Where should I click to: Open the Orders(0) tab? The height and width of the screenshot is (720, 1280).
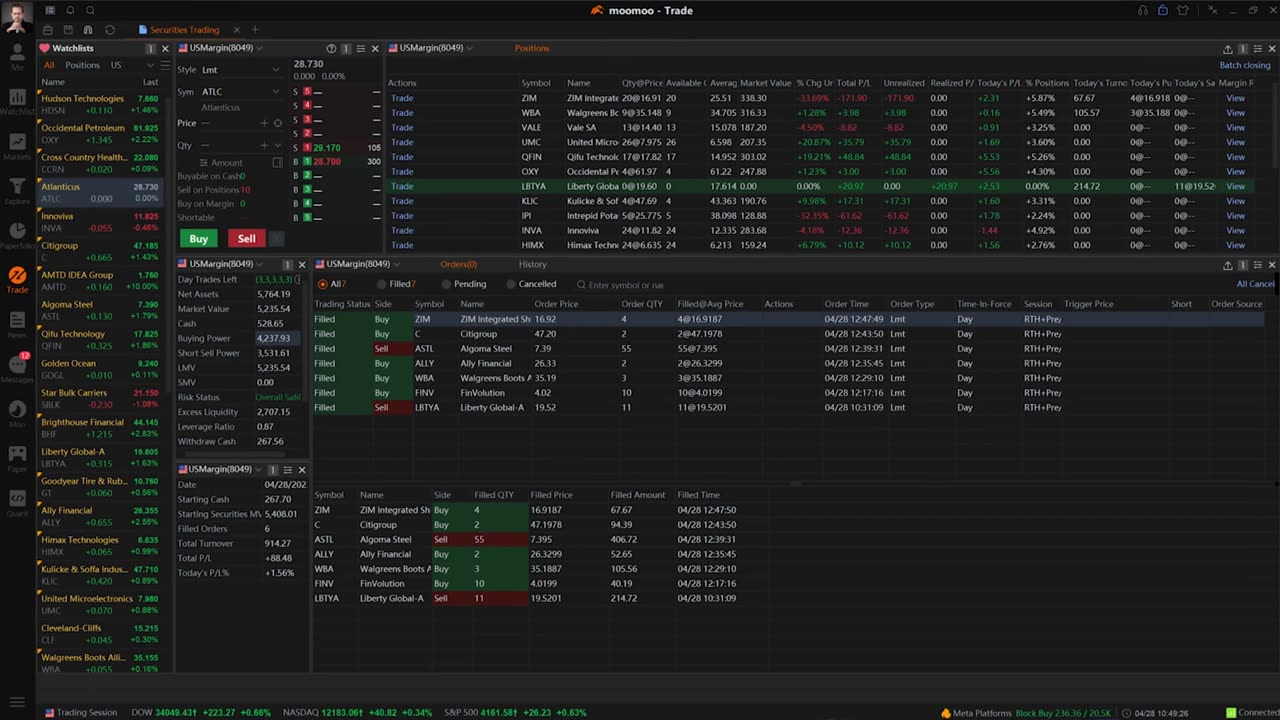(459, 264)
